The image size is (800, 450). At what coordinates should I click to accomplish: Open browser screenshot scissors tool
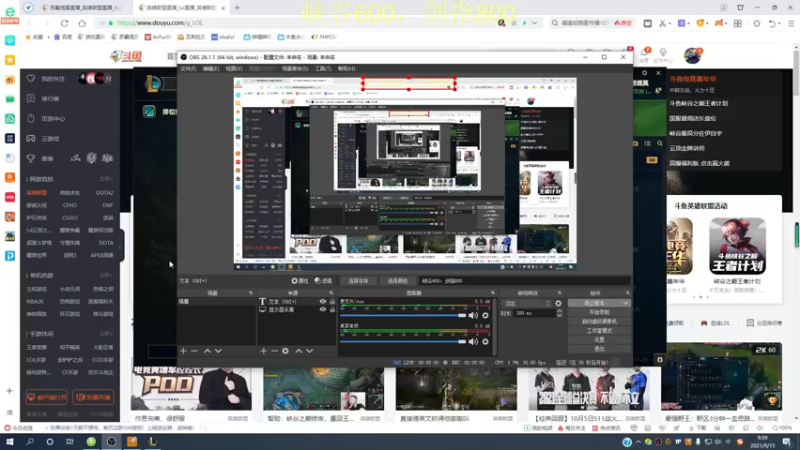[662, 23]
